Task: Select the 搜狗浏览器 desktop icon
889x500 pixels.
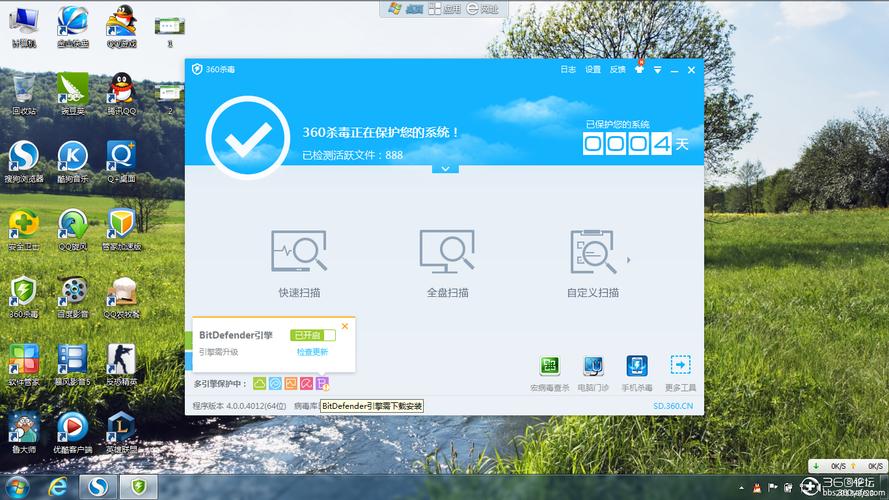Action: tap(24, 162)
